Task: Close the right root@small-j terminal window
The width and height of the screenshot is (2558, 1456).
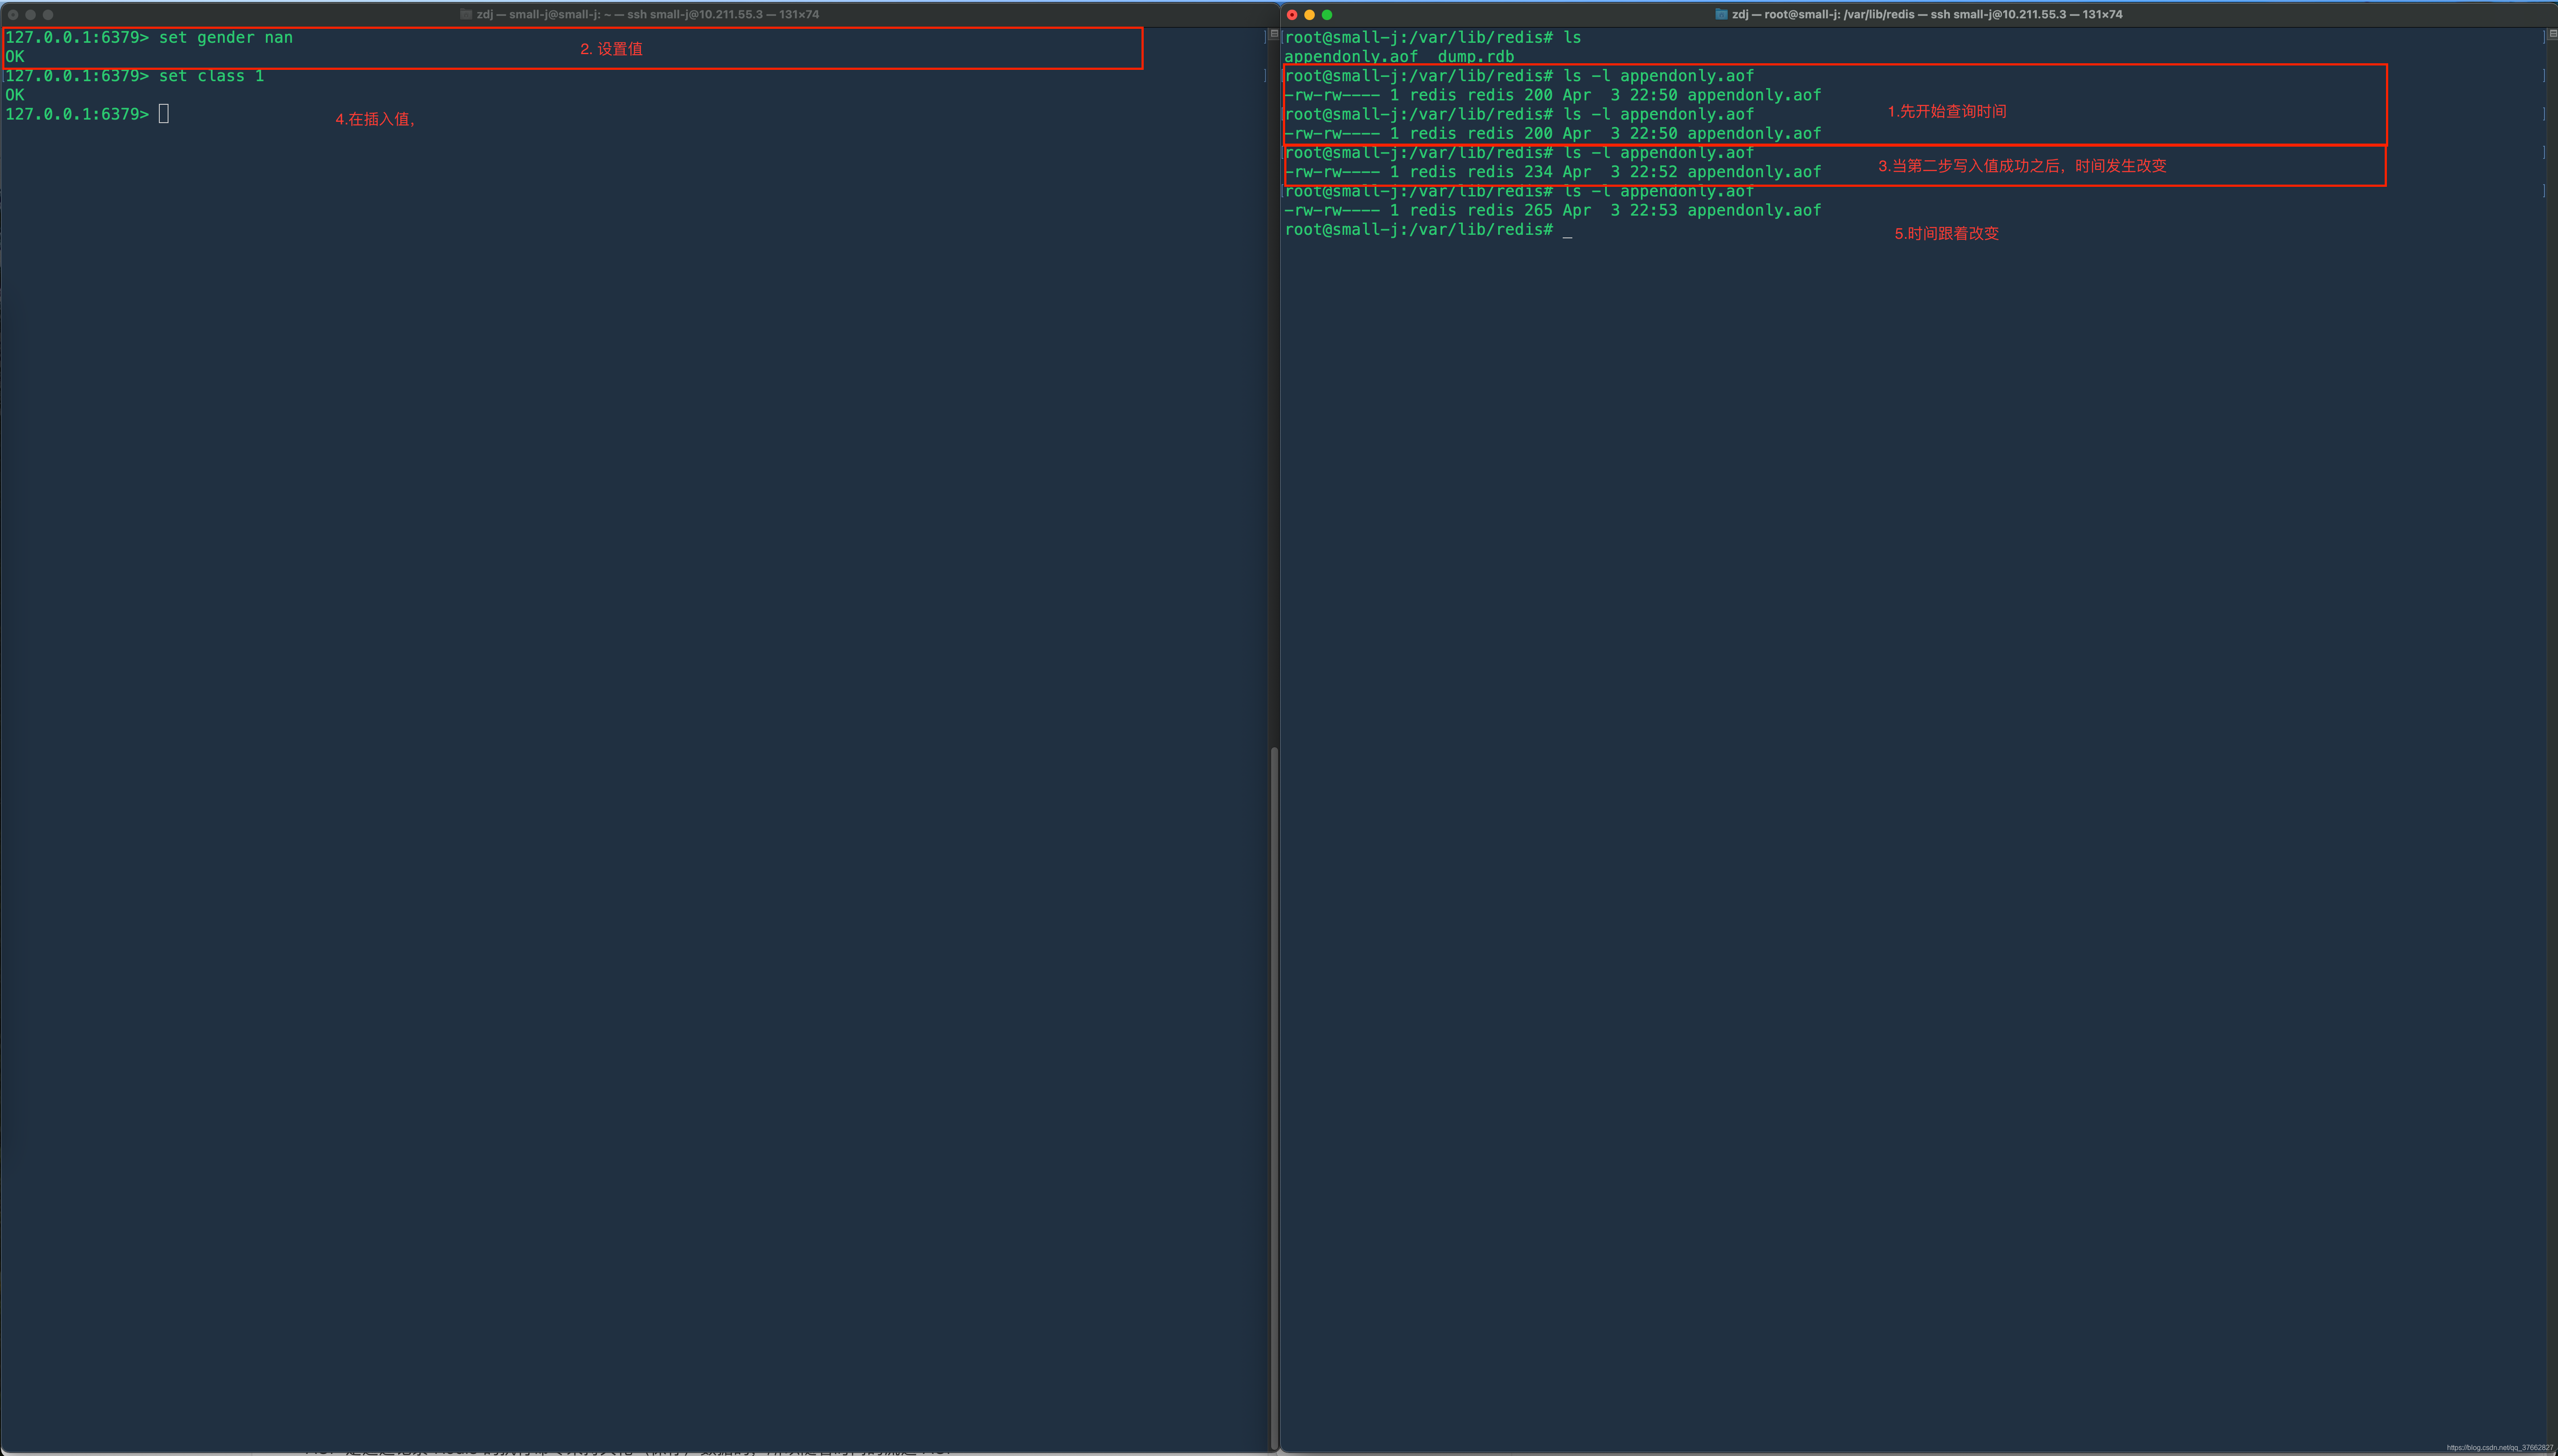Action: coord(1292,14)
